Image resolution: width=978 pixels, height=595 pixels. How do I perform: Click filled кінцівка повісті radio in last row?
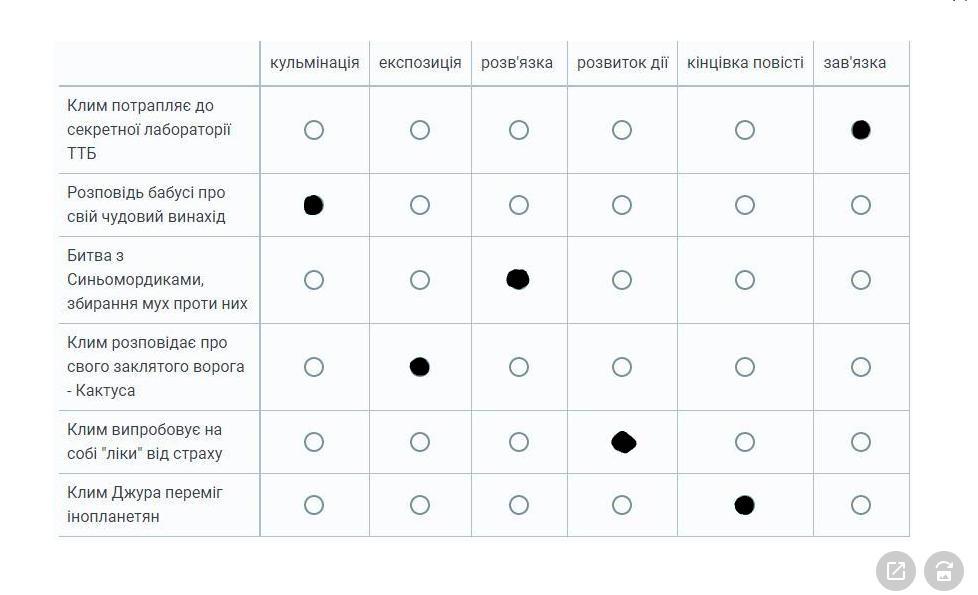pyautogui.click(x=745, y=505)
